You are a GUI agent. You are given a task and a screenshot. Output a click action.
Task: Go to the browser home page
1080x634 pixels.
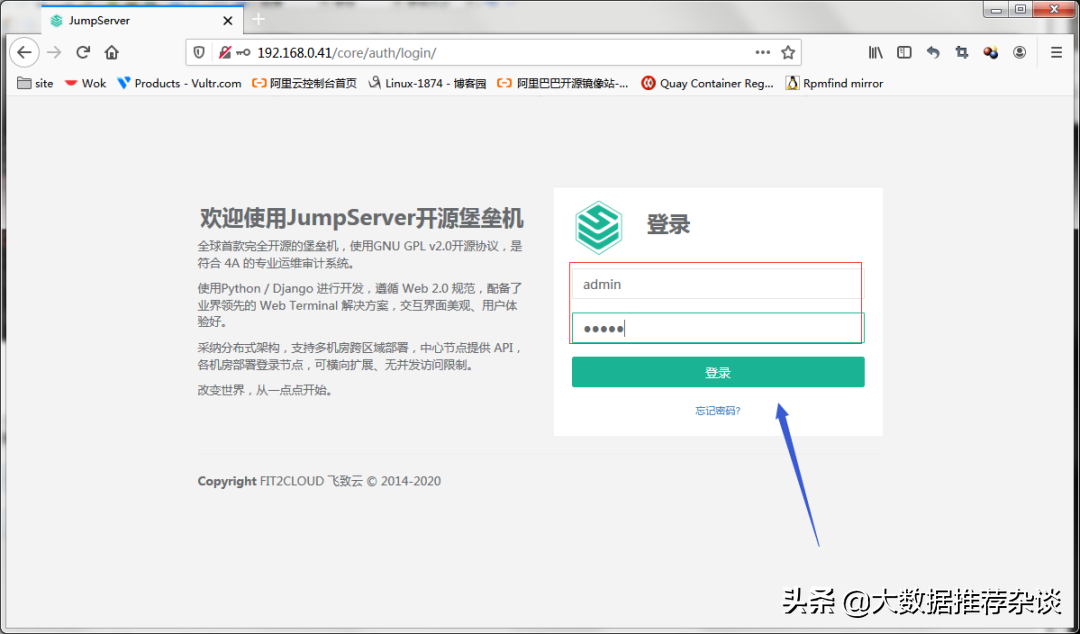point(111,52)
